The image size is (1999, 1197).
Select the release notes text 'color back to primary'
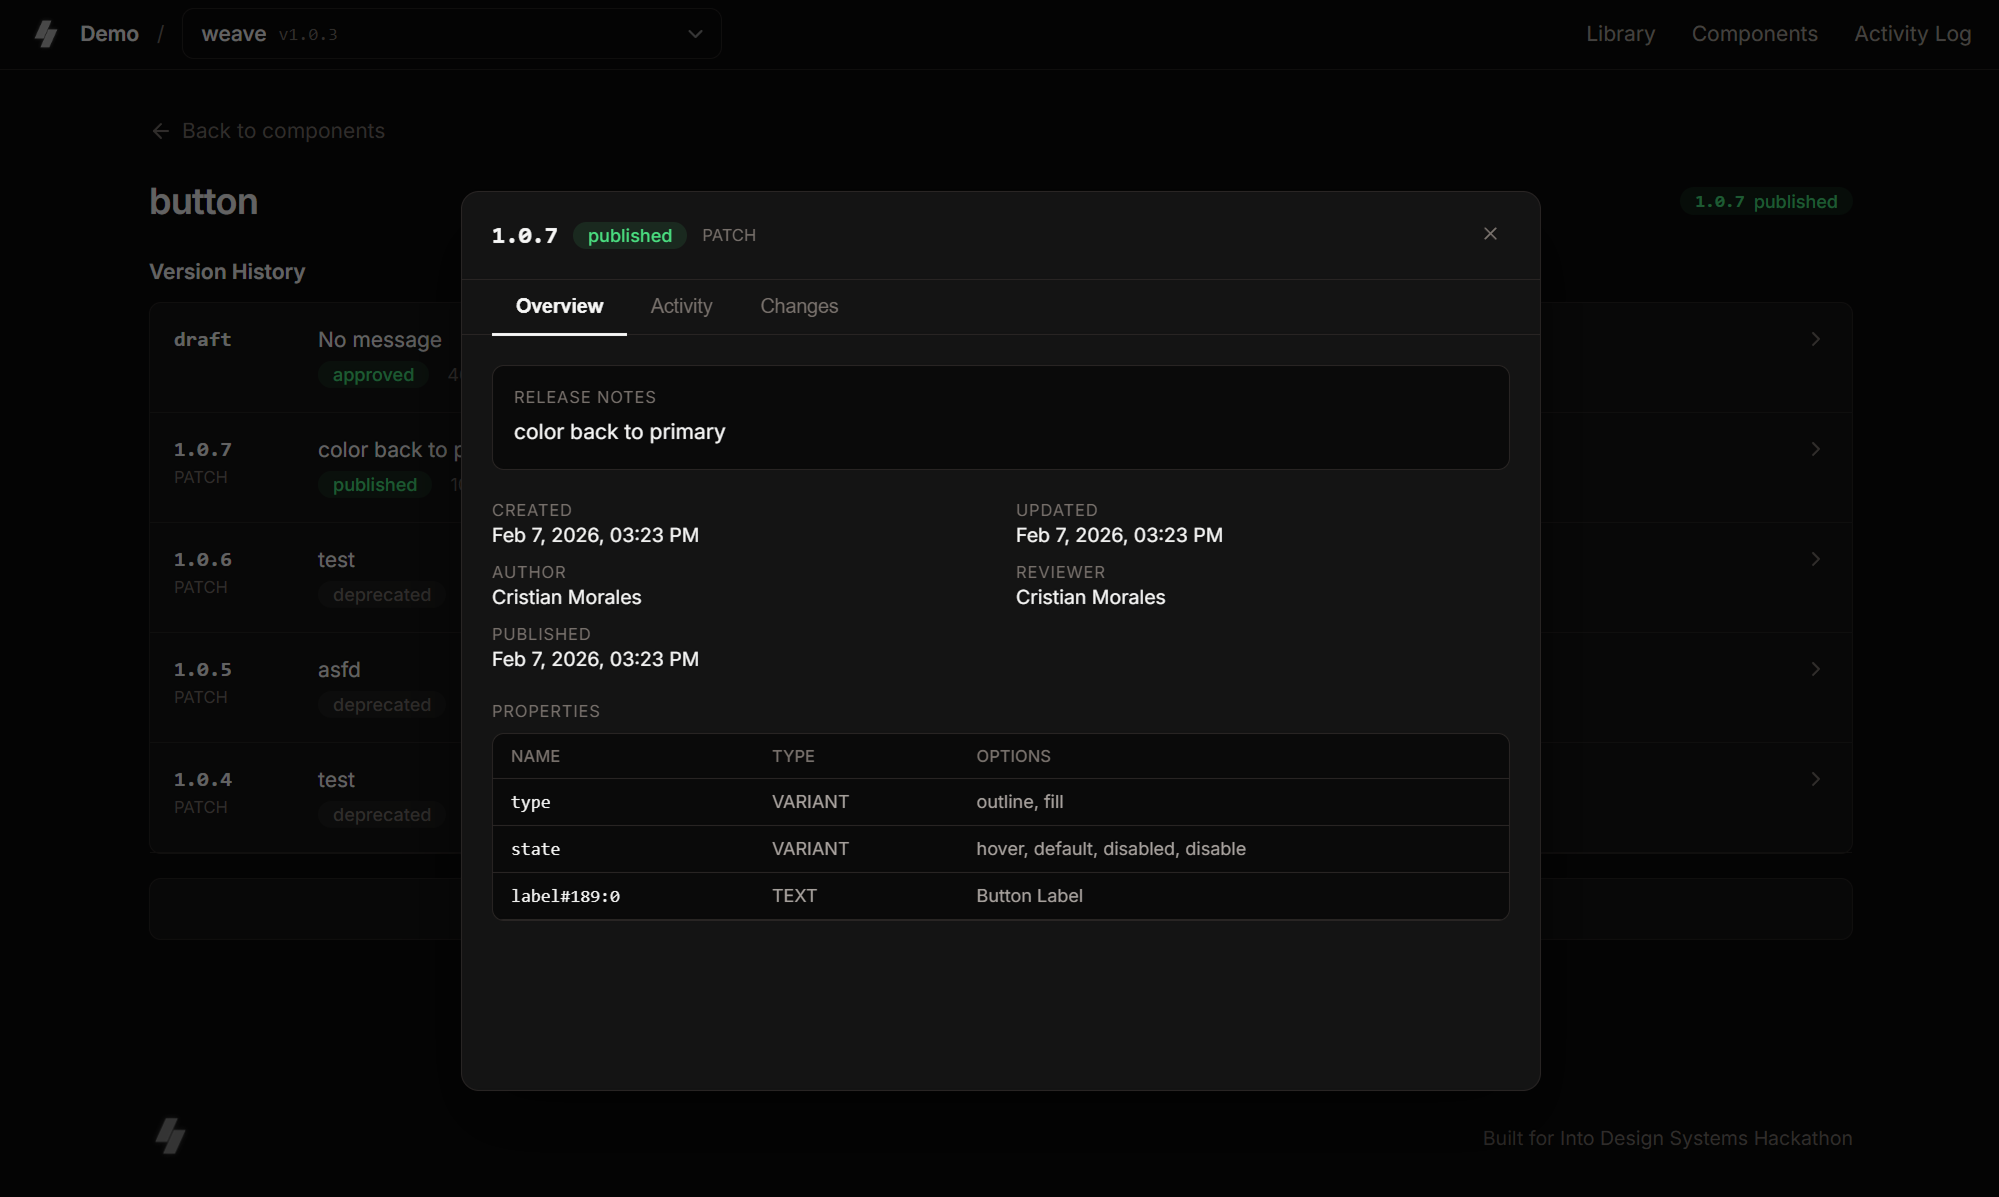pyautogui.click(x=619, y=432)
